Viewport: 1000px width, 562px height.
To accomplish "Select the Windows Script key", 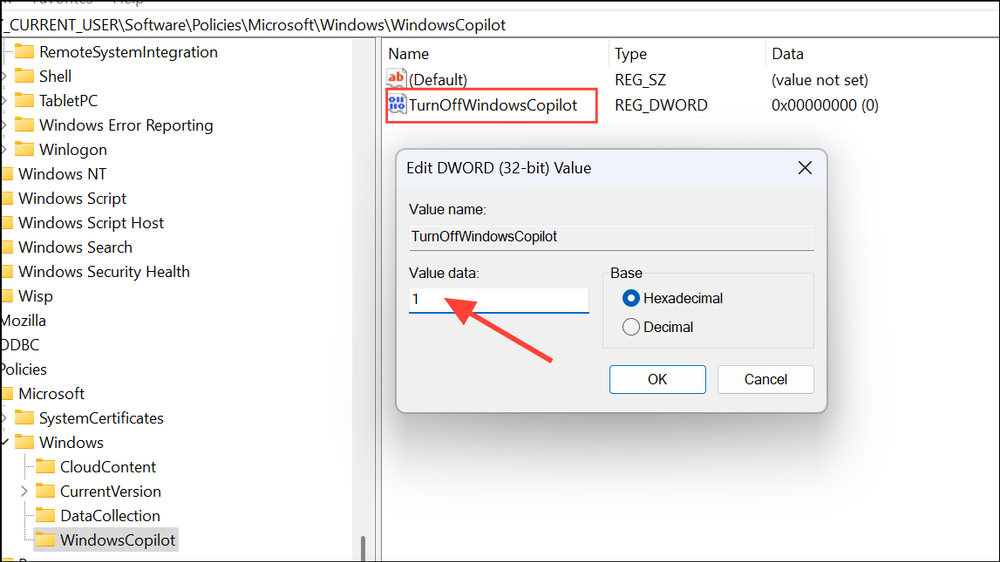I will 72,198.
